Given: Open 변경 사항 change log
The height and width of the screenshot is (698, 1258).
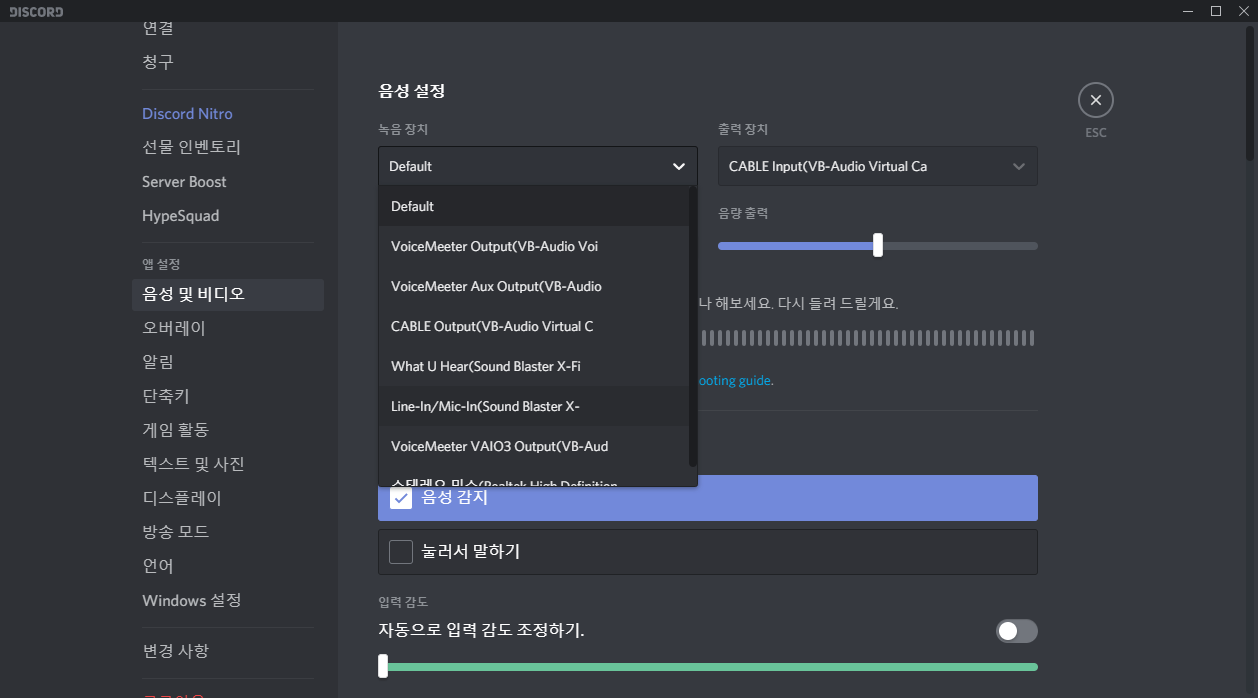Looking at the screenshot, I should tap(175, 651).
